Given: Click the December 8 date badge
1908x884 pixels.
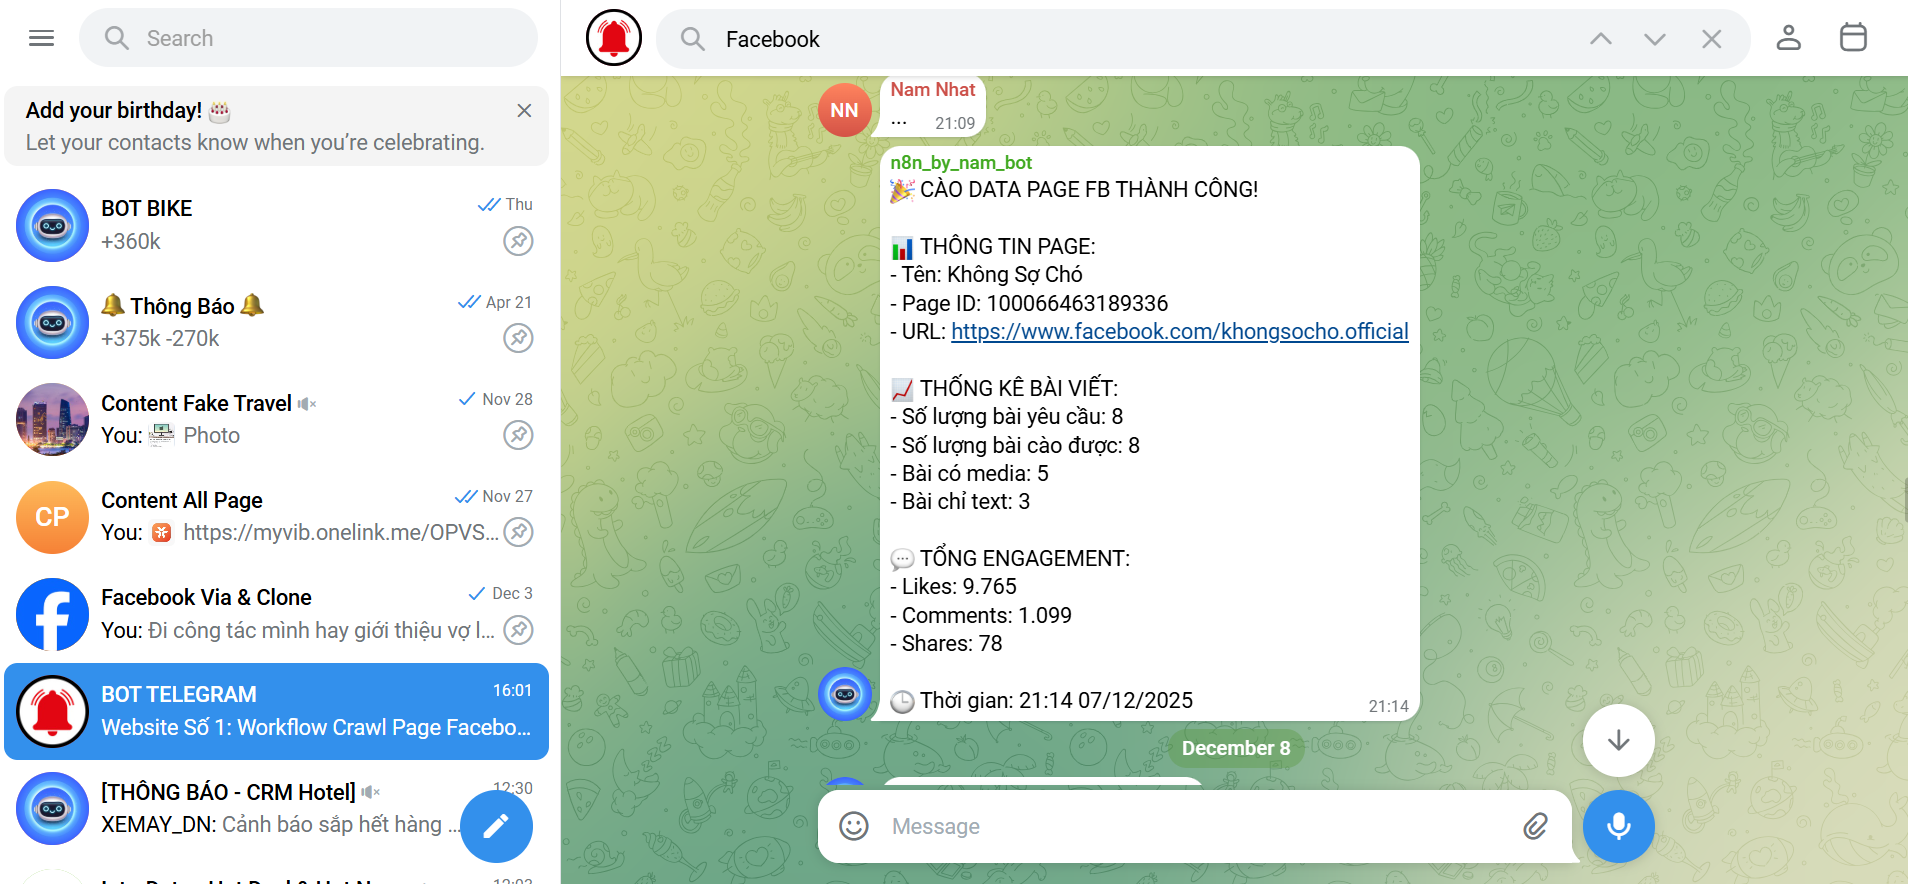Looking at the screenshot, I should [1235, 748].
